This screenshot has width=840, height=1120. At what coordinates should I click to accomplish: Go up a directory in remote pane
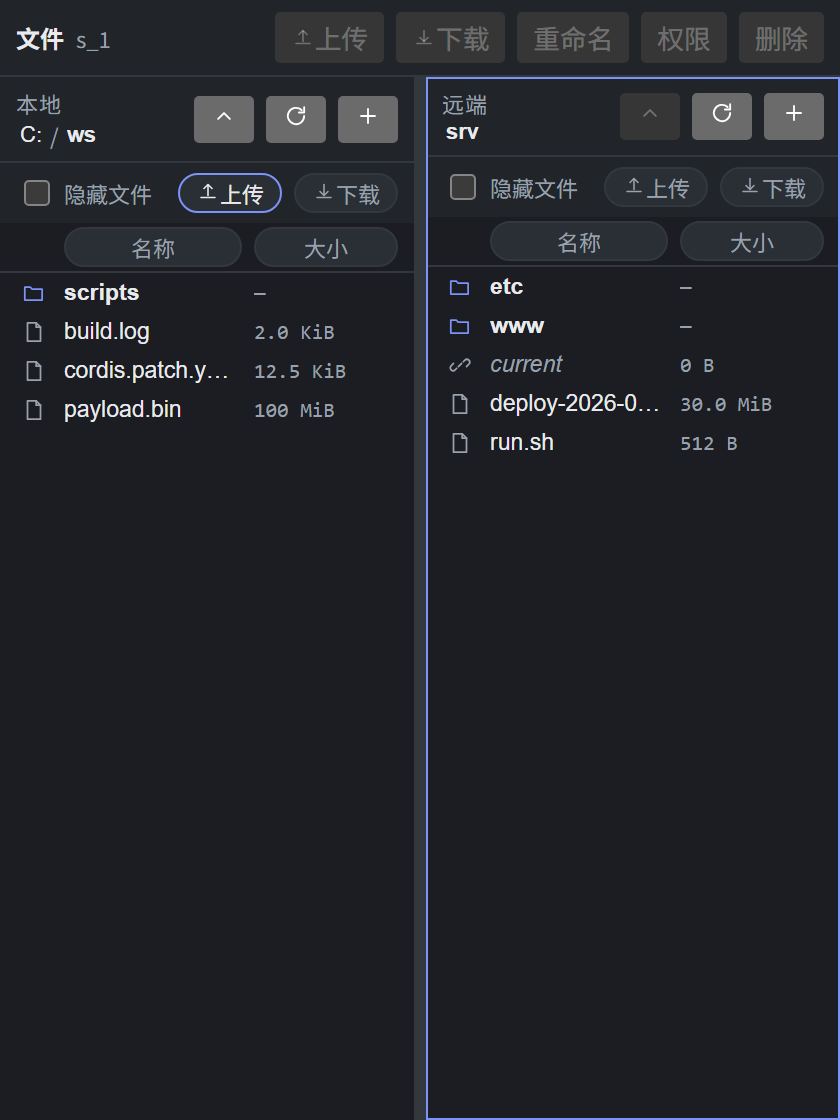tap(650, 116)
